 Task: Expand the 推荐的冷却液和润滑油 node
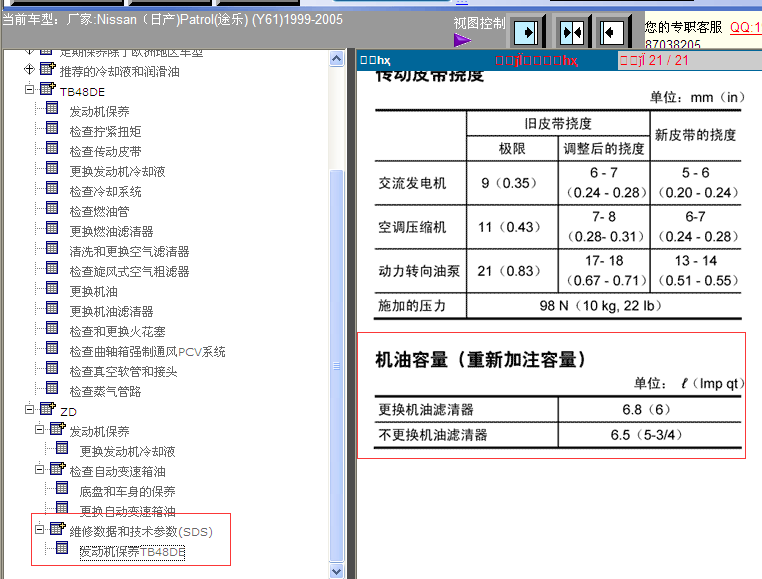tap(30, 69)
